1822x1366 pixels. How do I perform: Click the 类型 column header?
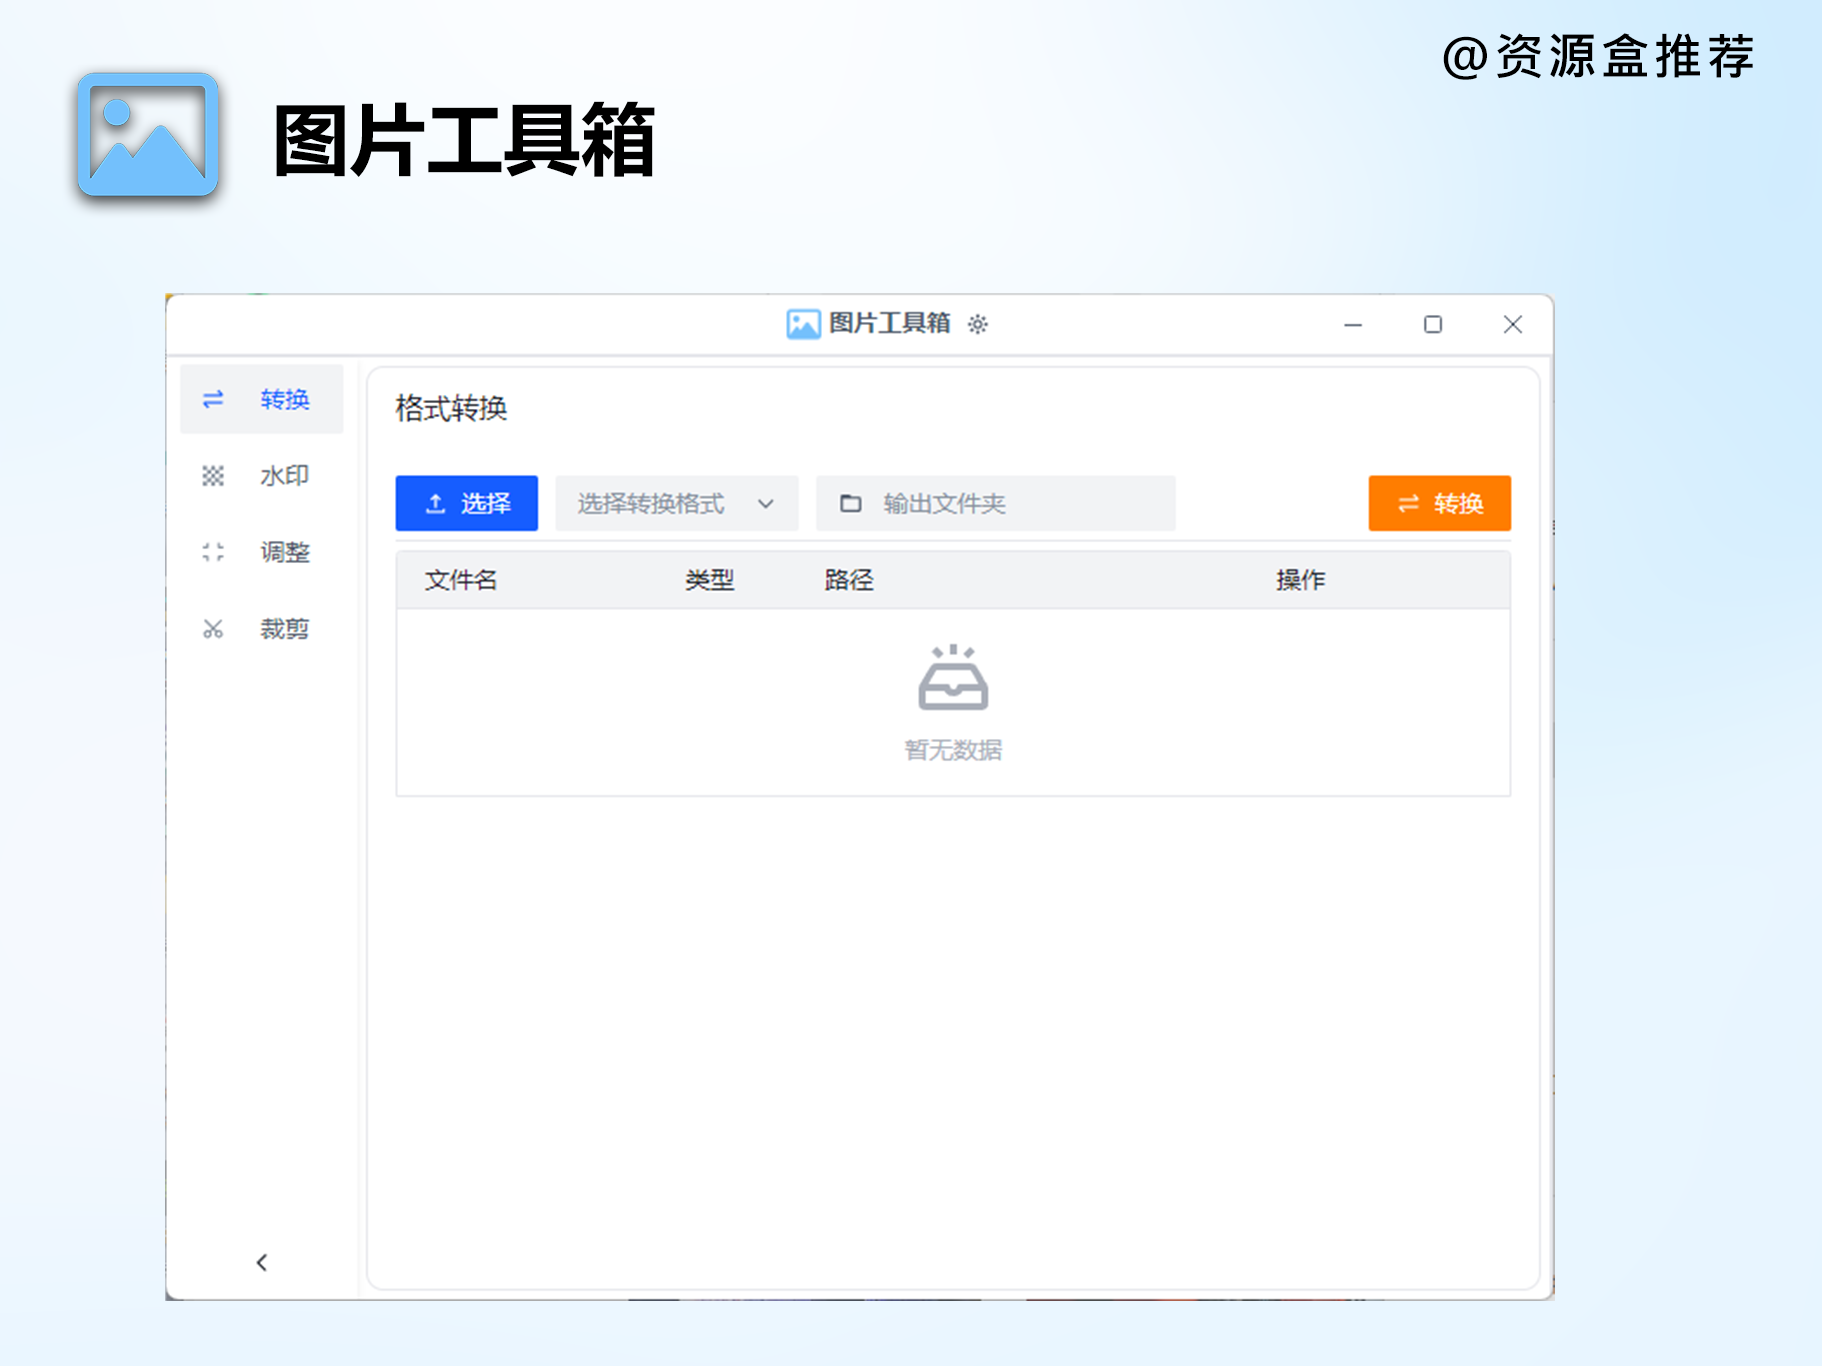click(710, 580)
